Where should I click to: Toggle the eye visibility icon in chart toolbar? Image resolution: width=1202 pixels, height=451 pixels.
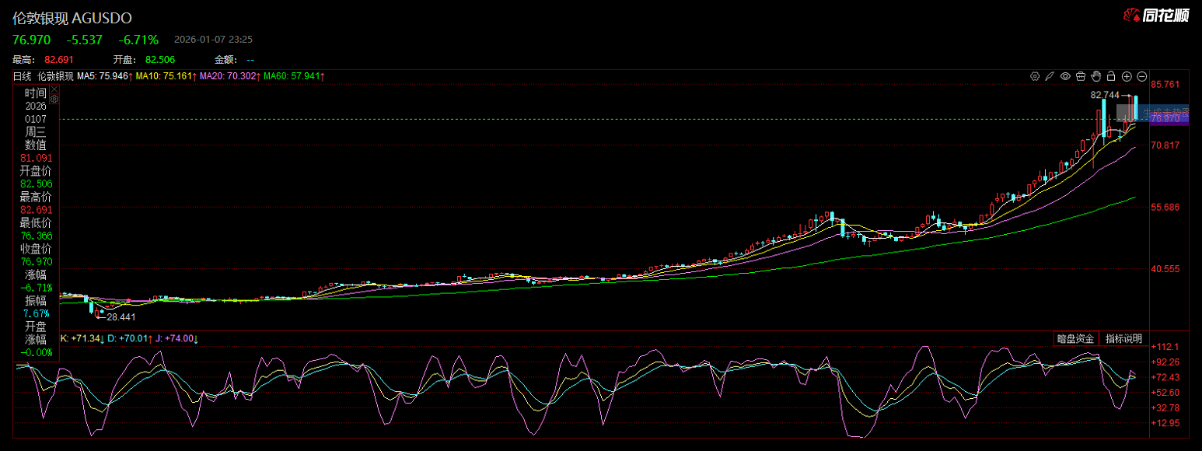point(1065,76)
